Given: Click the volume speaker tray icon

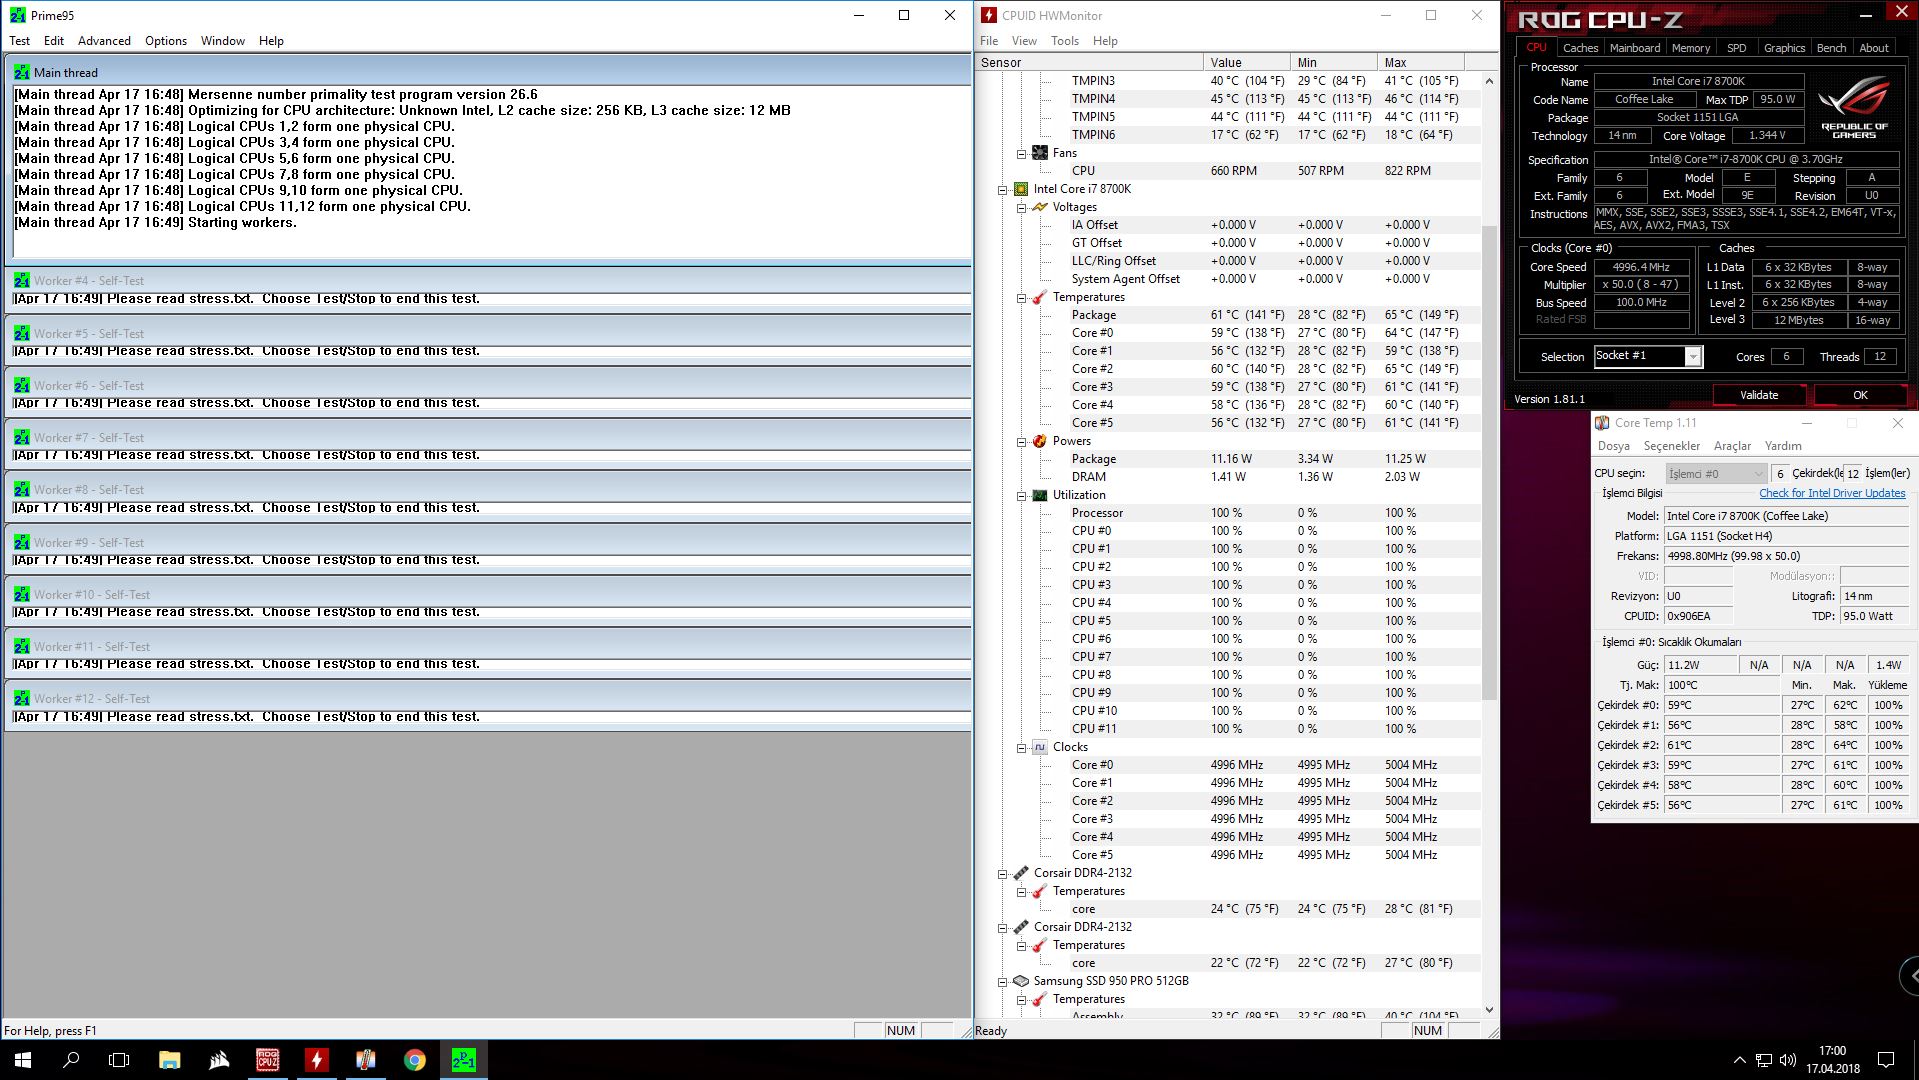Looking at the screenshot, I should [x=1788, y=1060].
